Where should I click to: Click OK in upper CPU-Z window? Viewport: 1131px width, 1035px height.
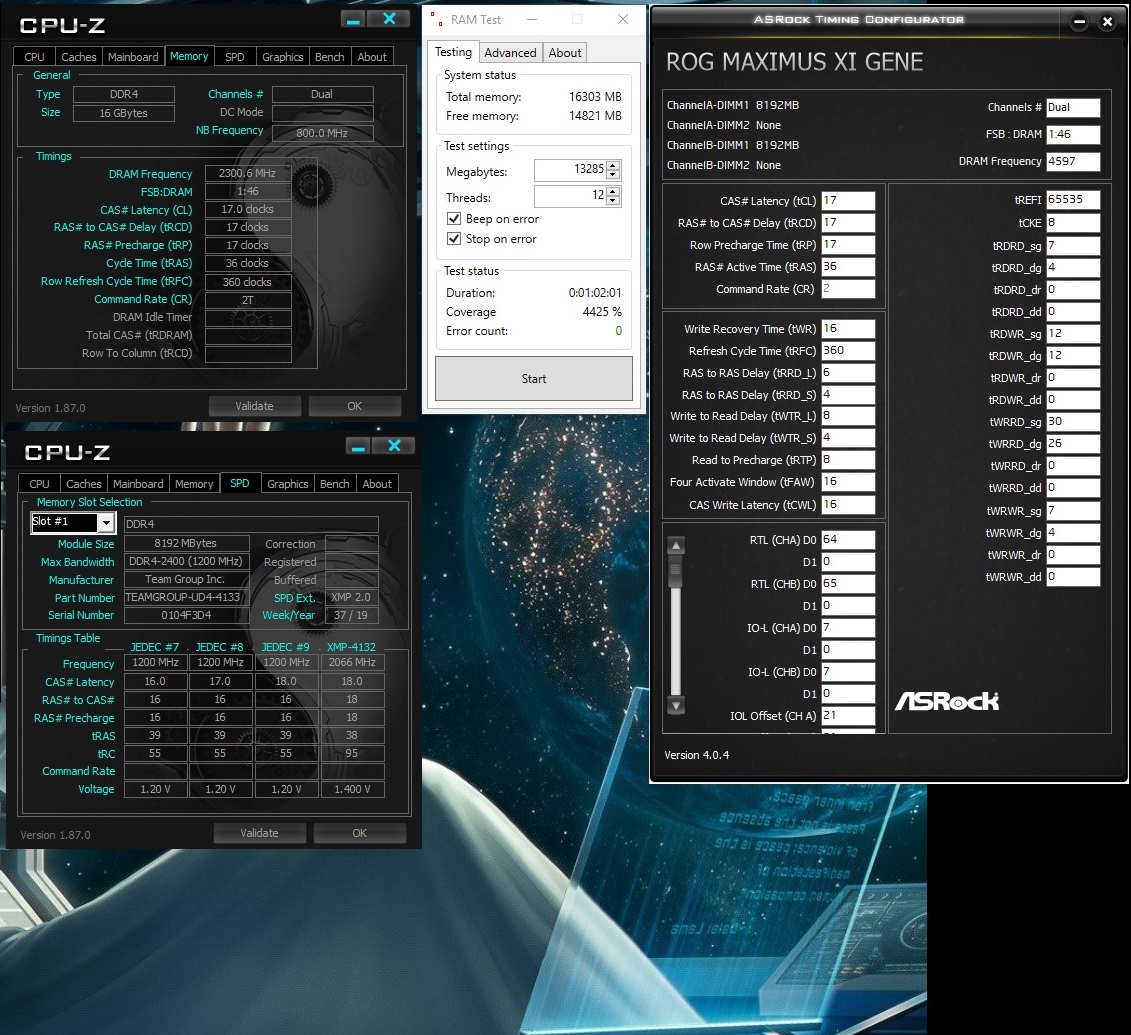coord(354,406)
